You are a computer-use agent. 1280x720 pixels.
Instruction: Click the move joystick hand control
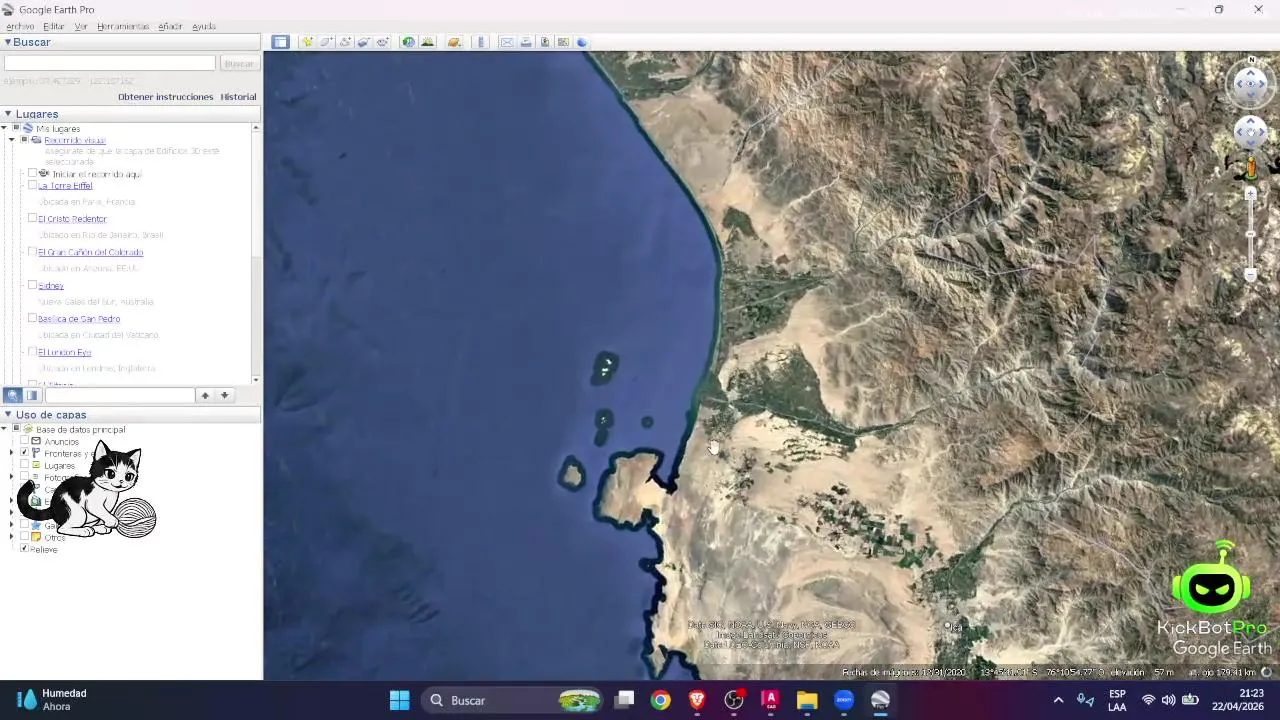click(x=1251, y=132)
